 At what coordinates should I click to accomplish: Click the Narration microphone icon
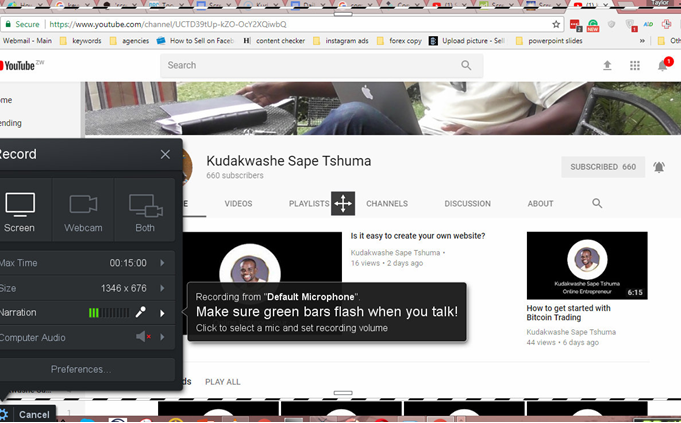[x=141, y=312]
